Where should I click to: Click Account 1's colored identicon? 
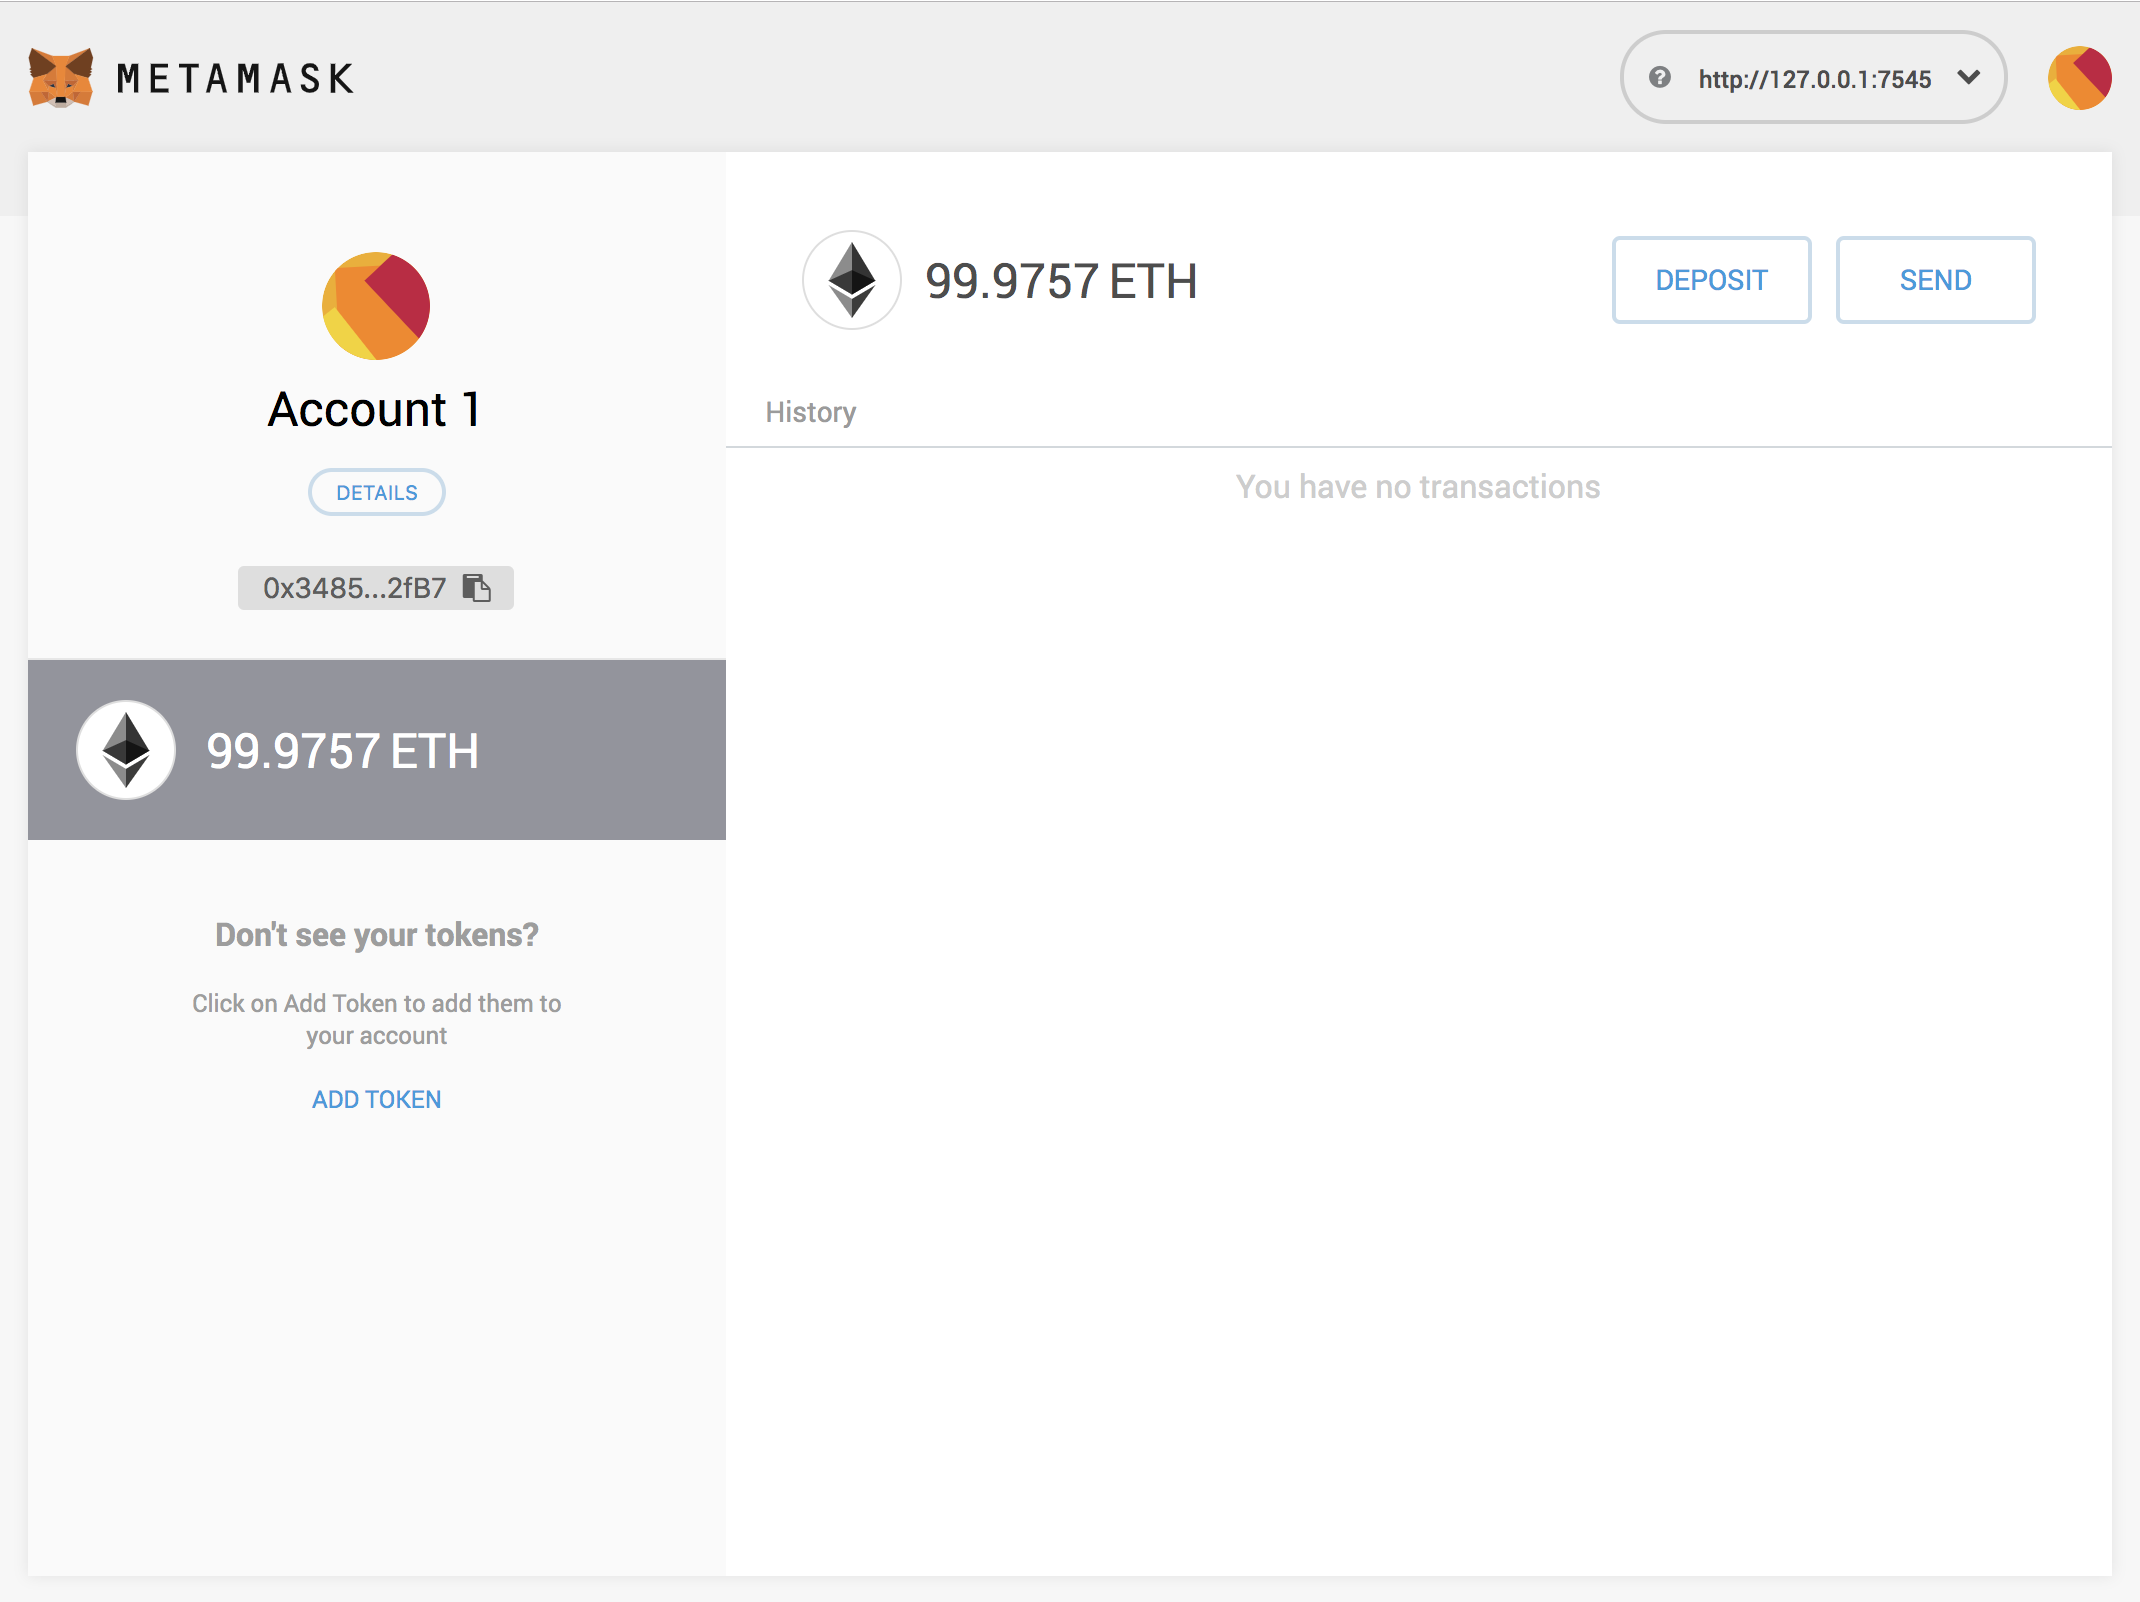pos(375,306)
